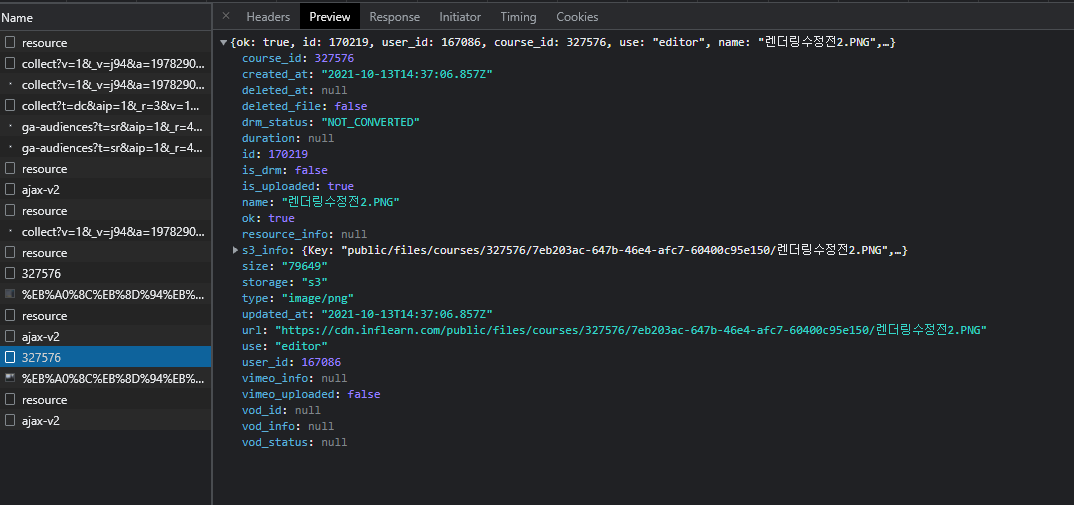Click the drm_status "NOT_CONVERTED" value

pos(368,122)
